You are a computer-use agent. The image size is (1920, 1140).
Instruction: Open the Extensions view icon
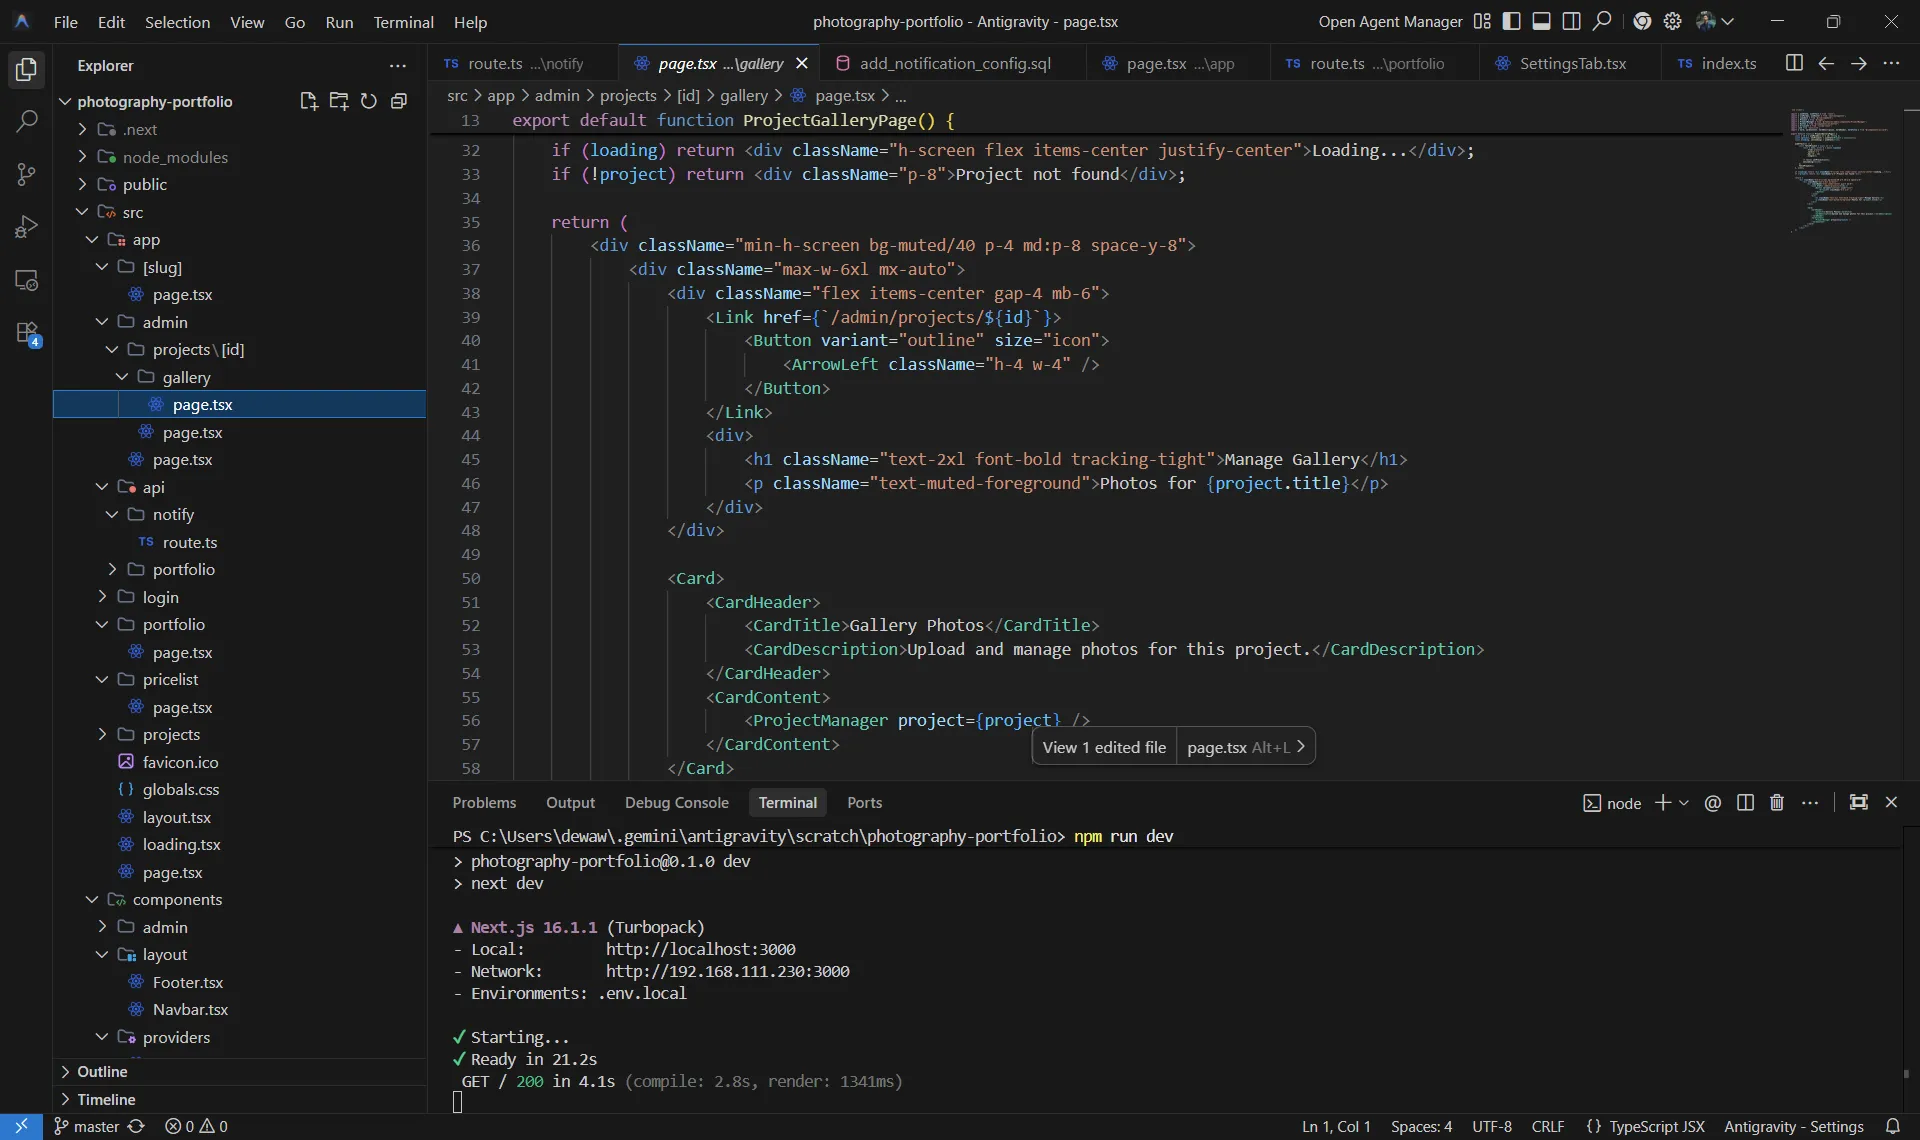coord(27,333)
